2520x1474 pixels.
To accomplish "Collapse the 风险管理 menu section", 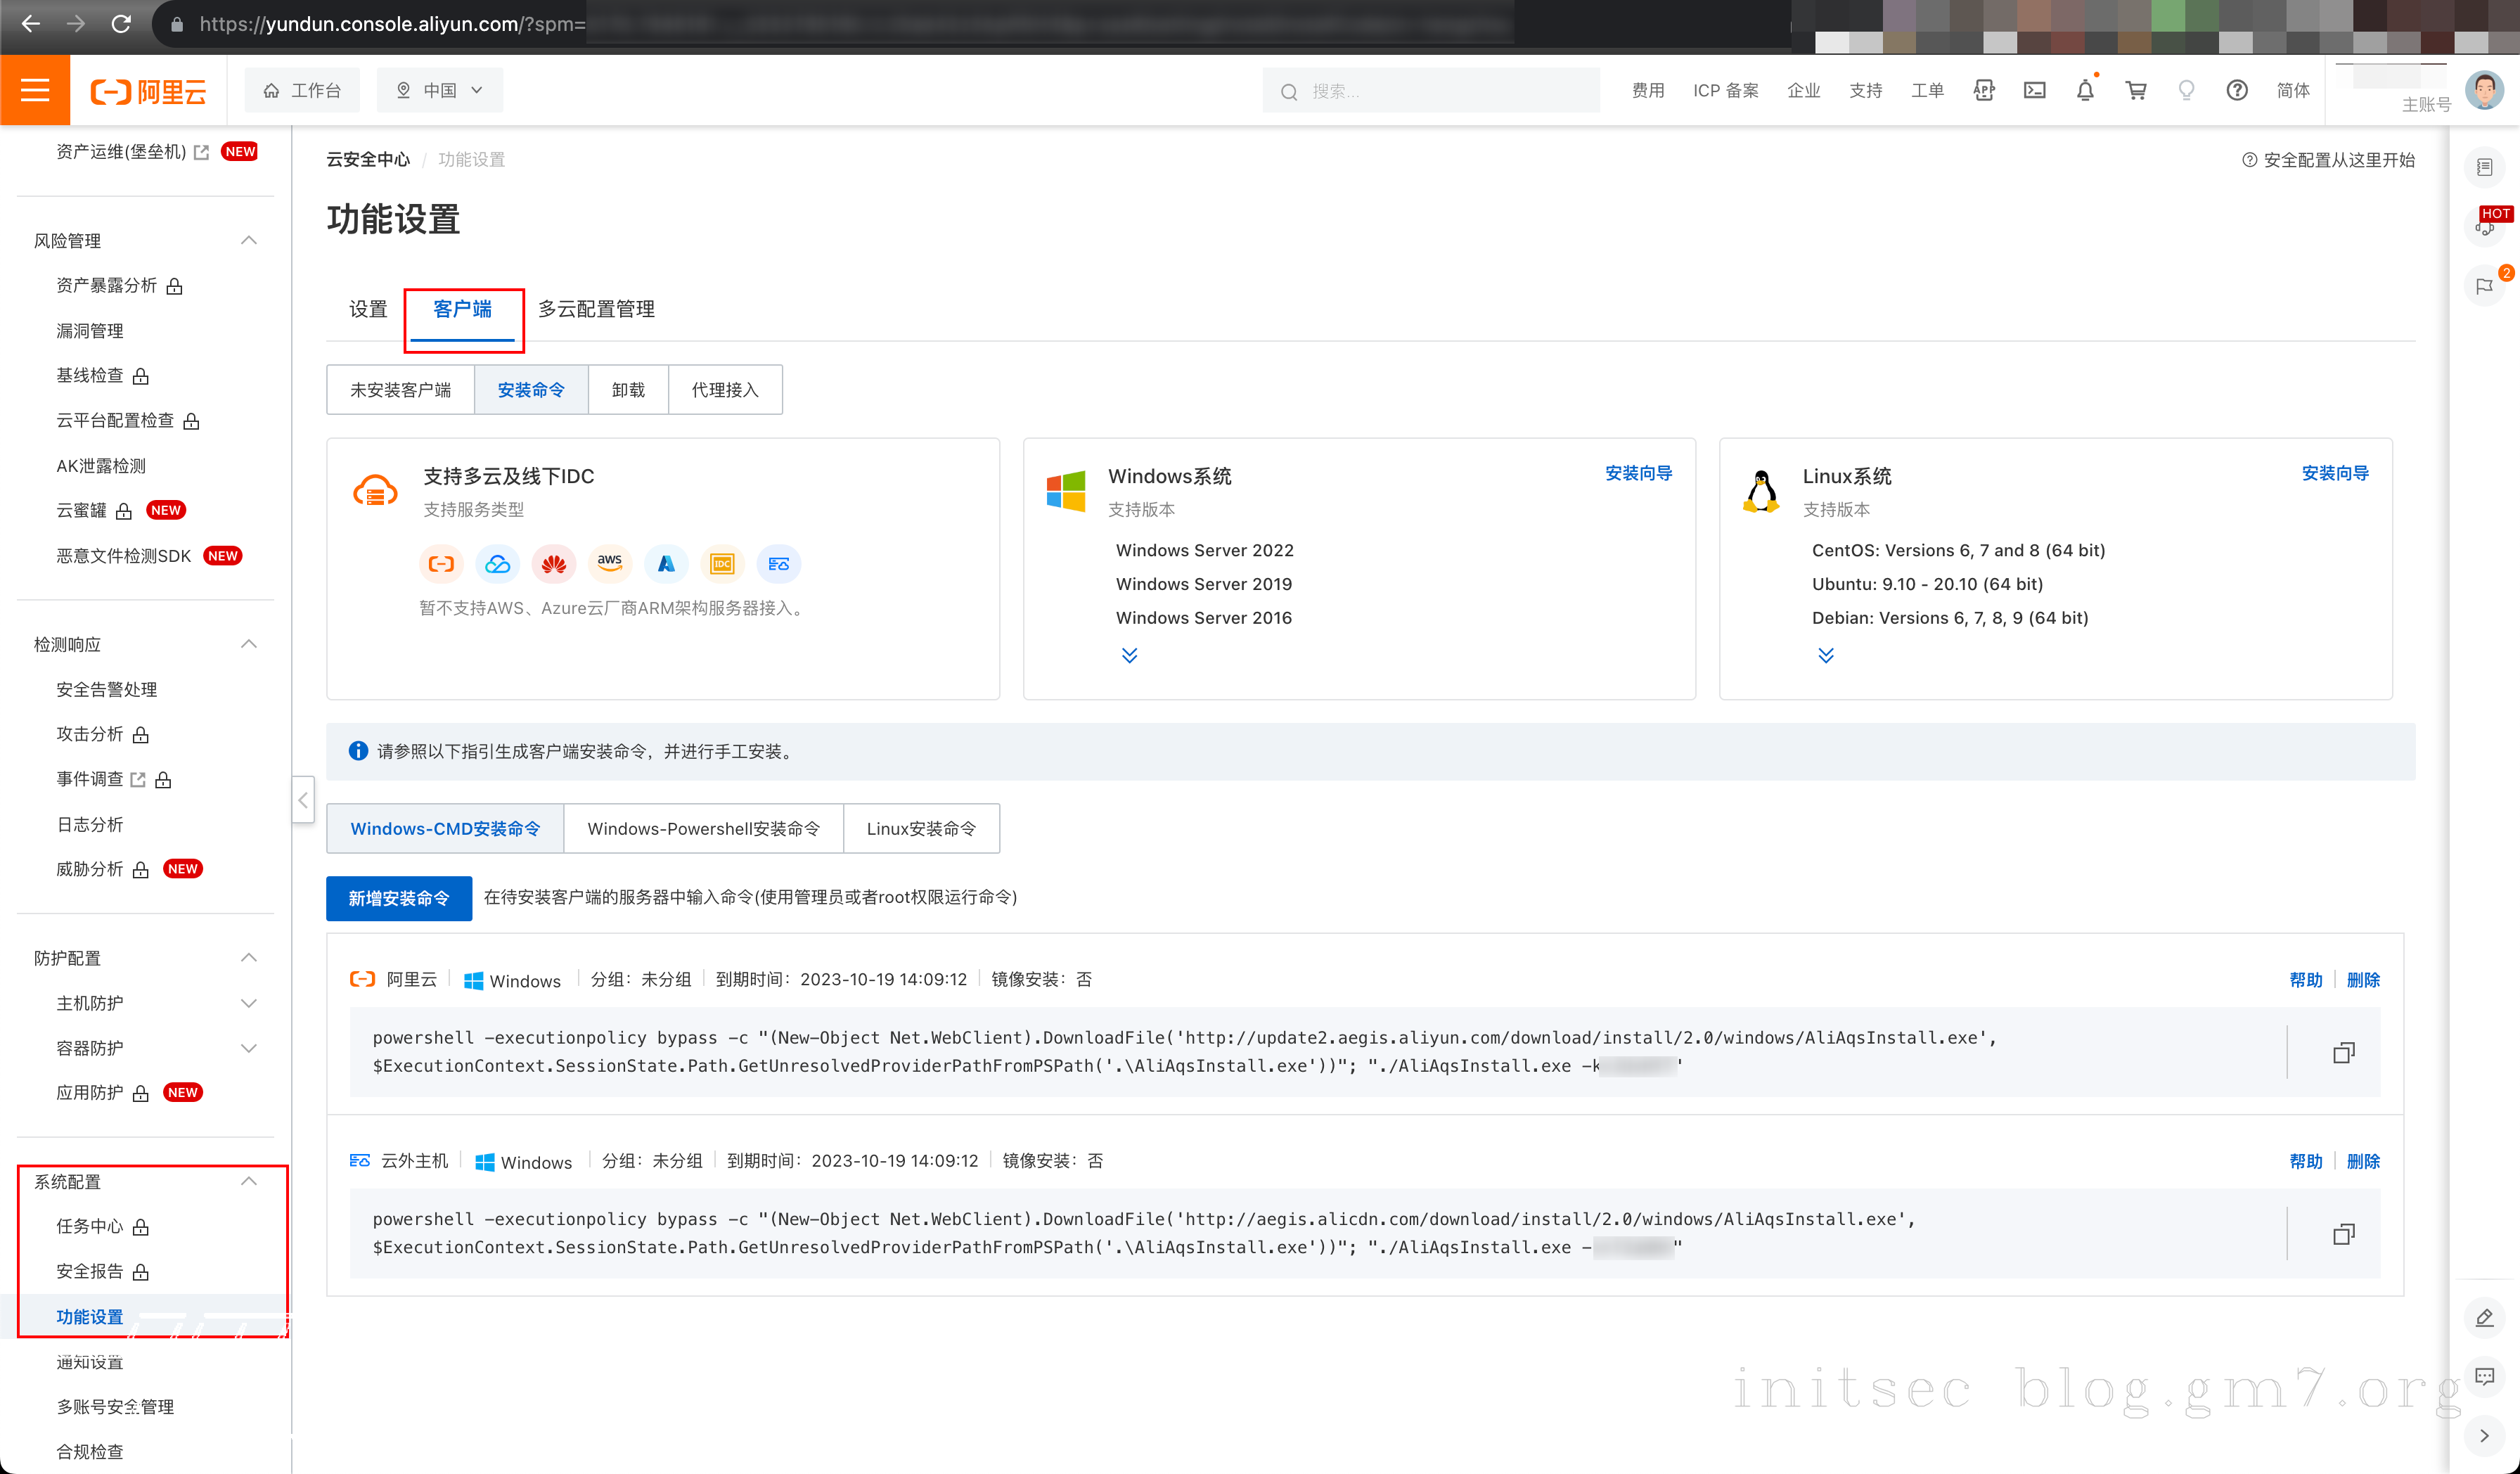I will pos(249,240).
